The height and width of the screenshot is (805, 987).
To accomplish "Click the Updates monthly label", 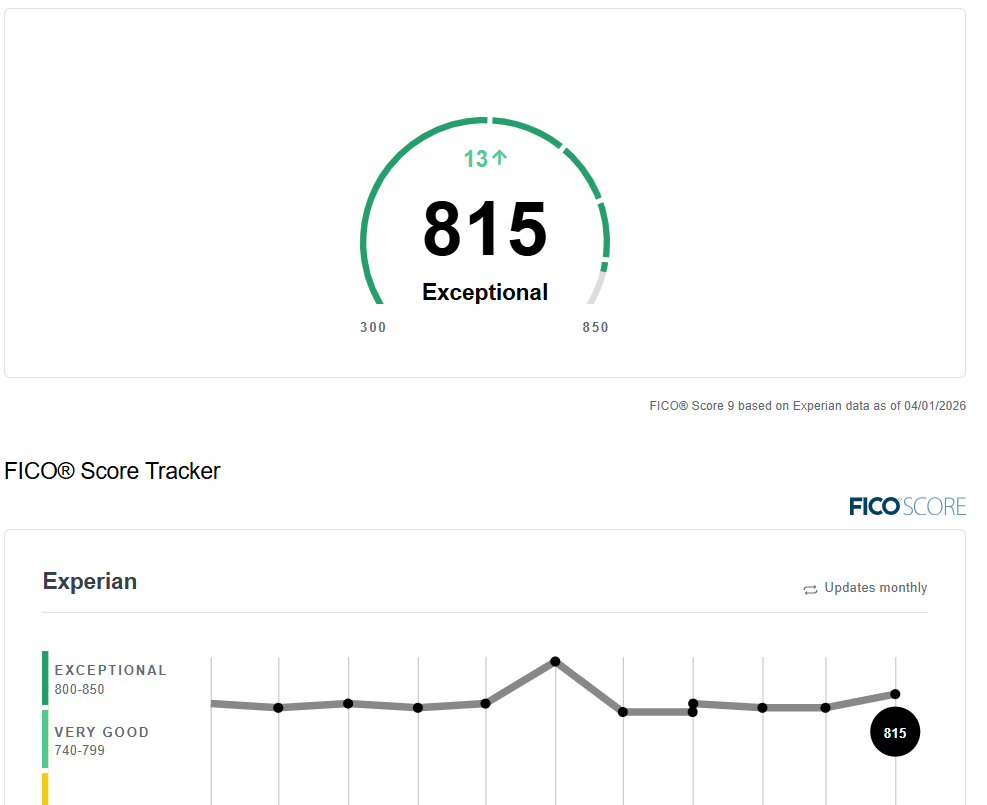I will coord(876,588).
